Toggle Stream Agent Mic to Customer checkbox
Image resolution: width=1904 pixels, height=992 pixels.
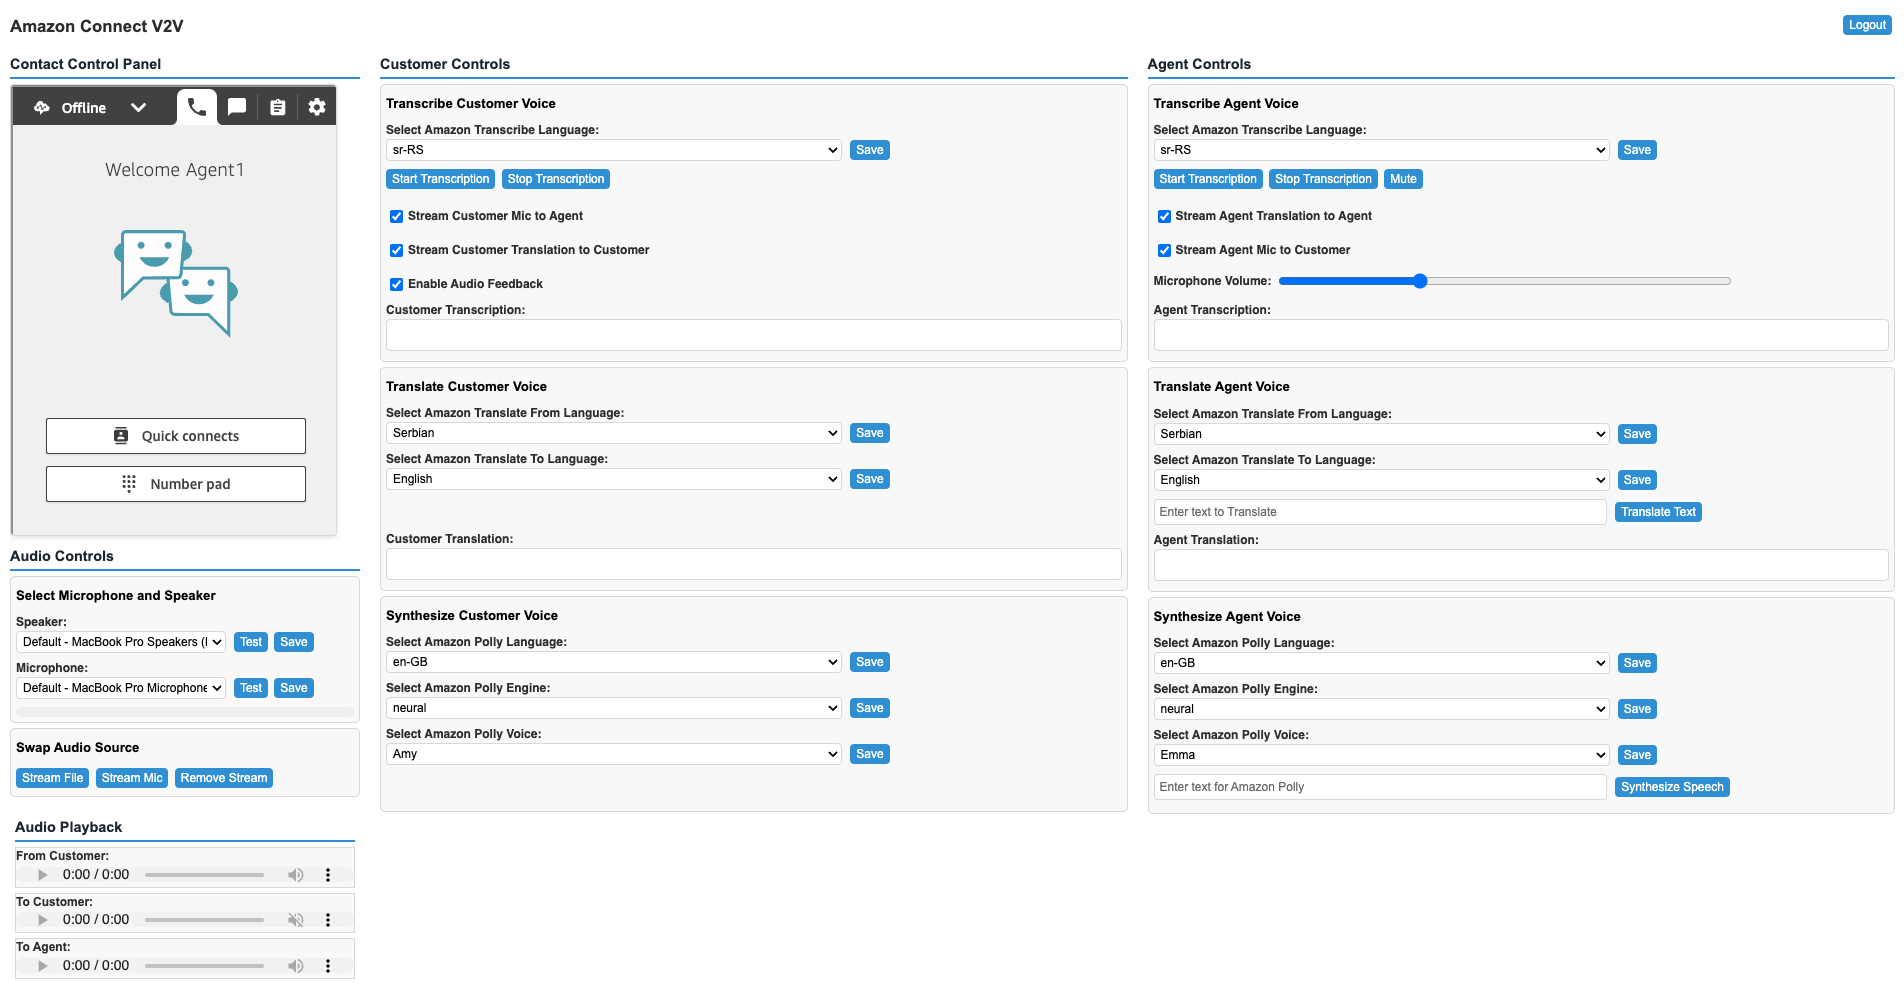point(1164,250)
